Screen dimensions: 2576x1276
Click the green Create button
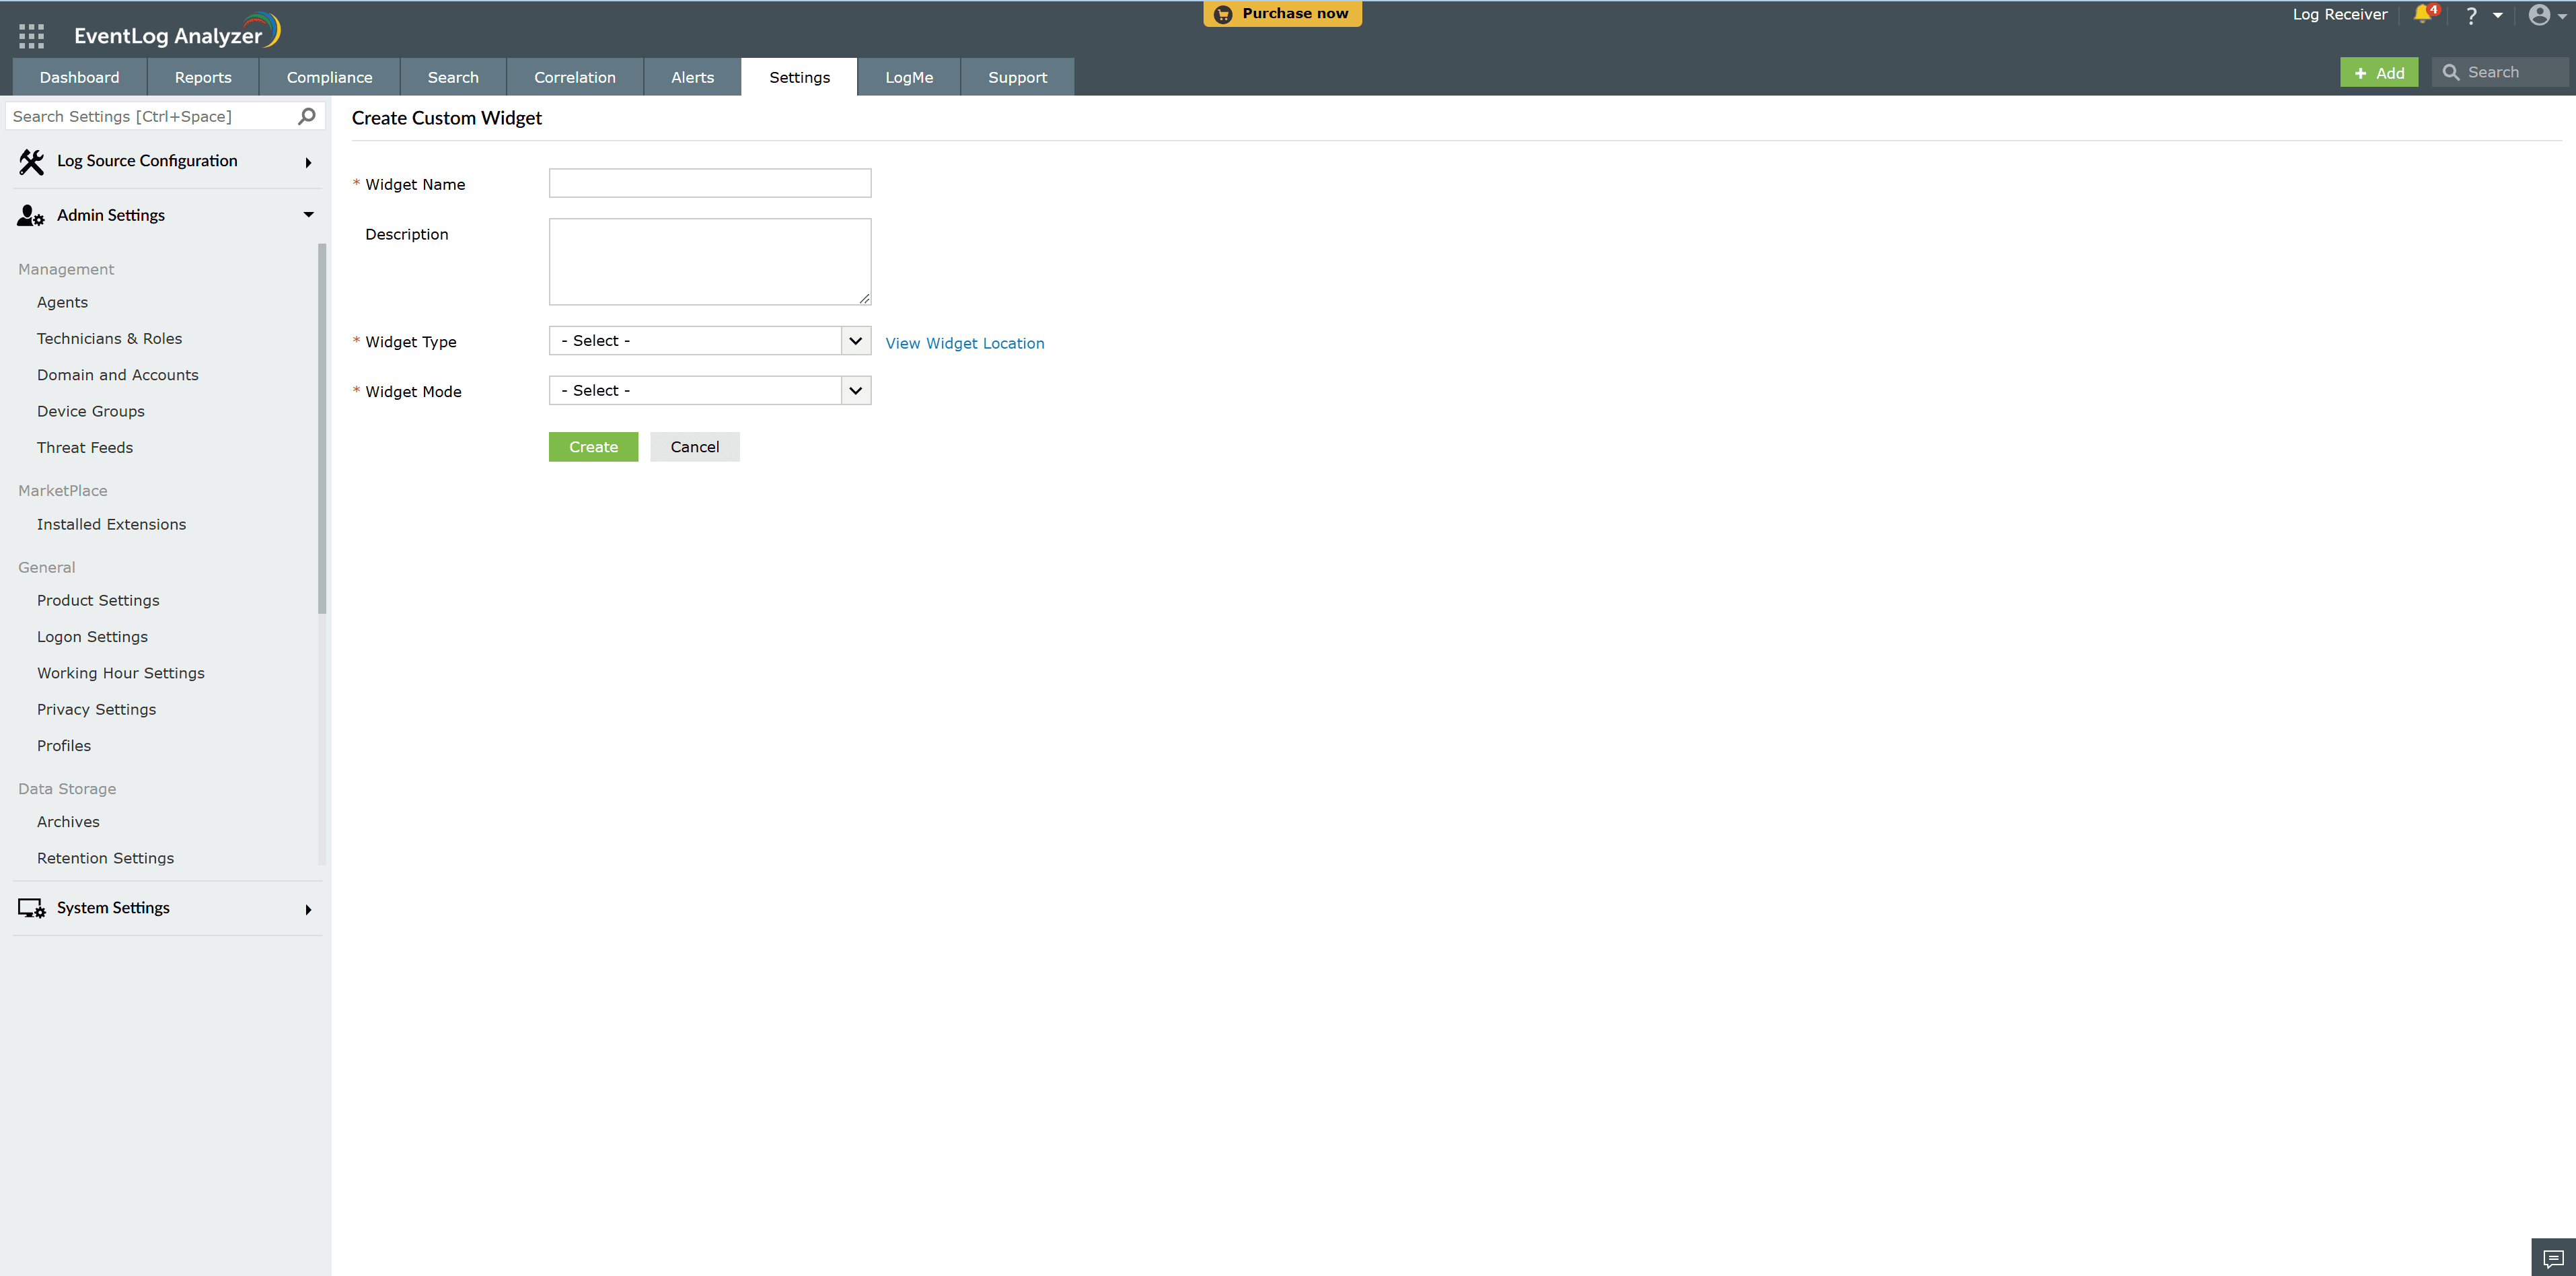(593, 446)
